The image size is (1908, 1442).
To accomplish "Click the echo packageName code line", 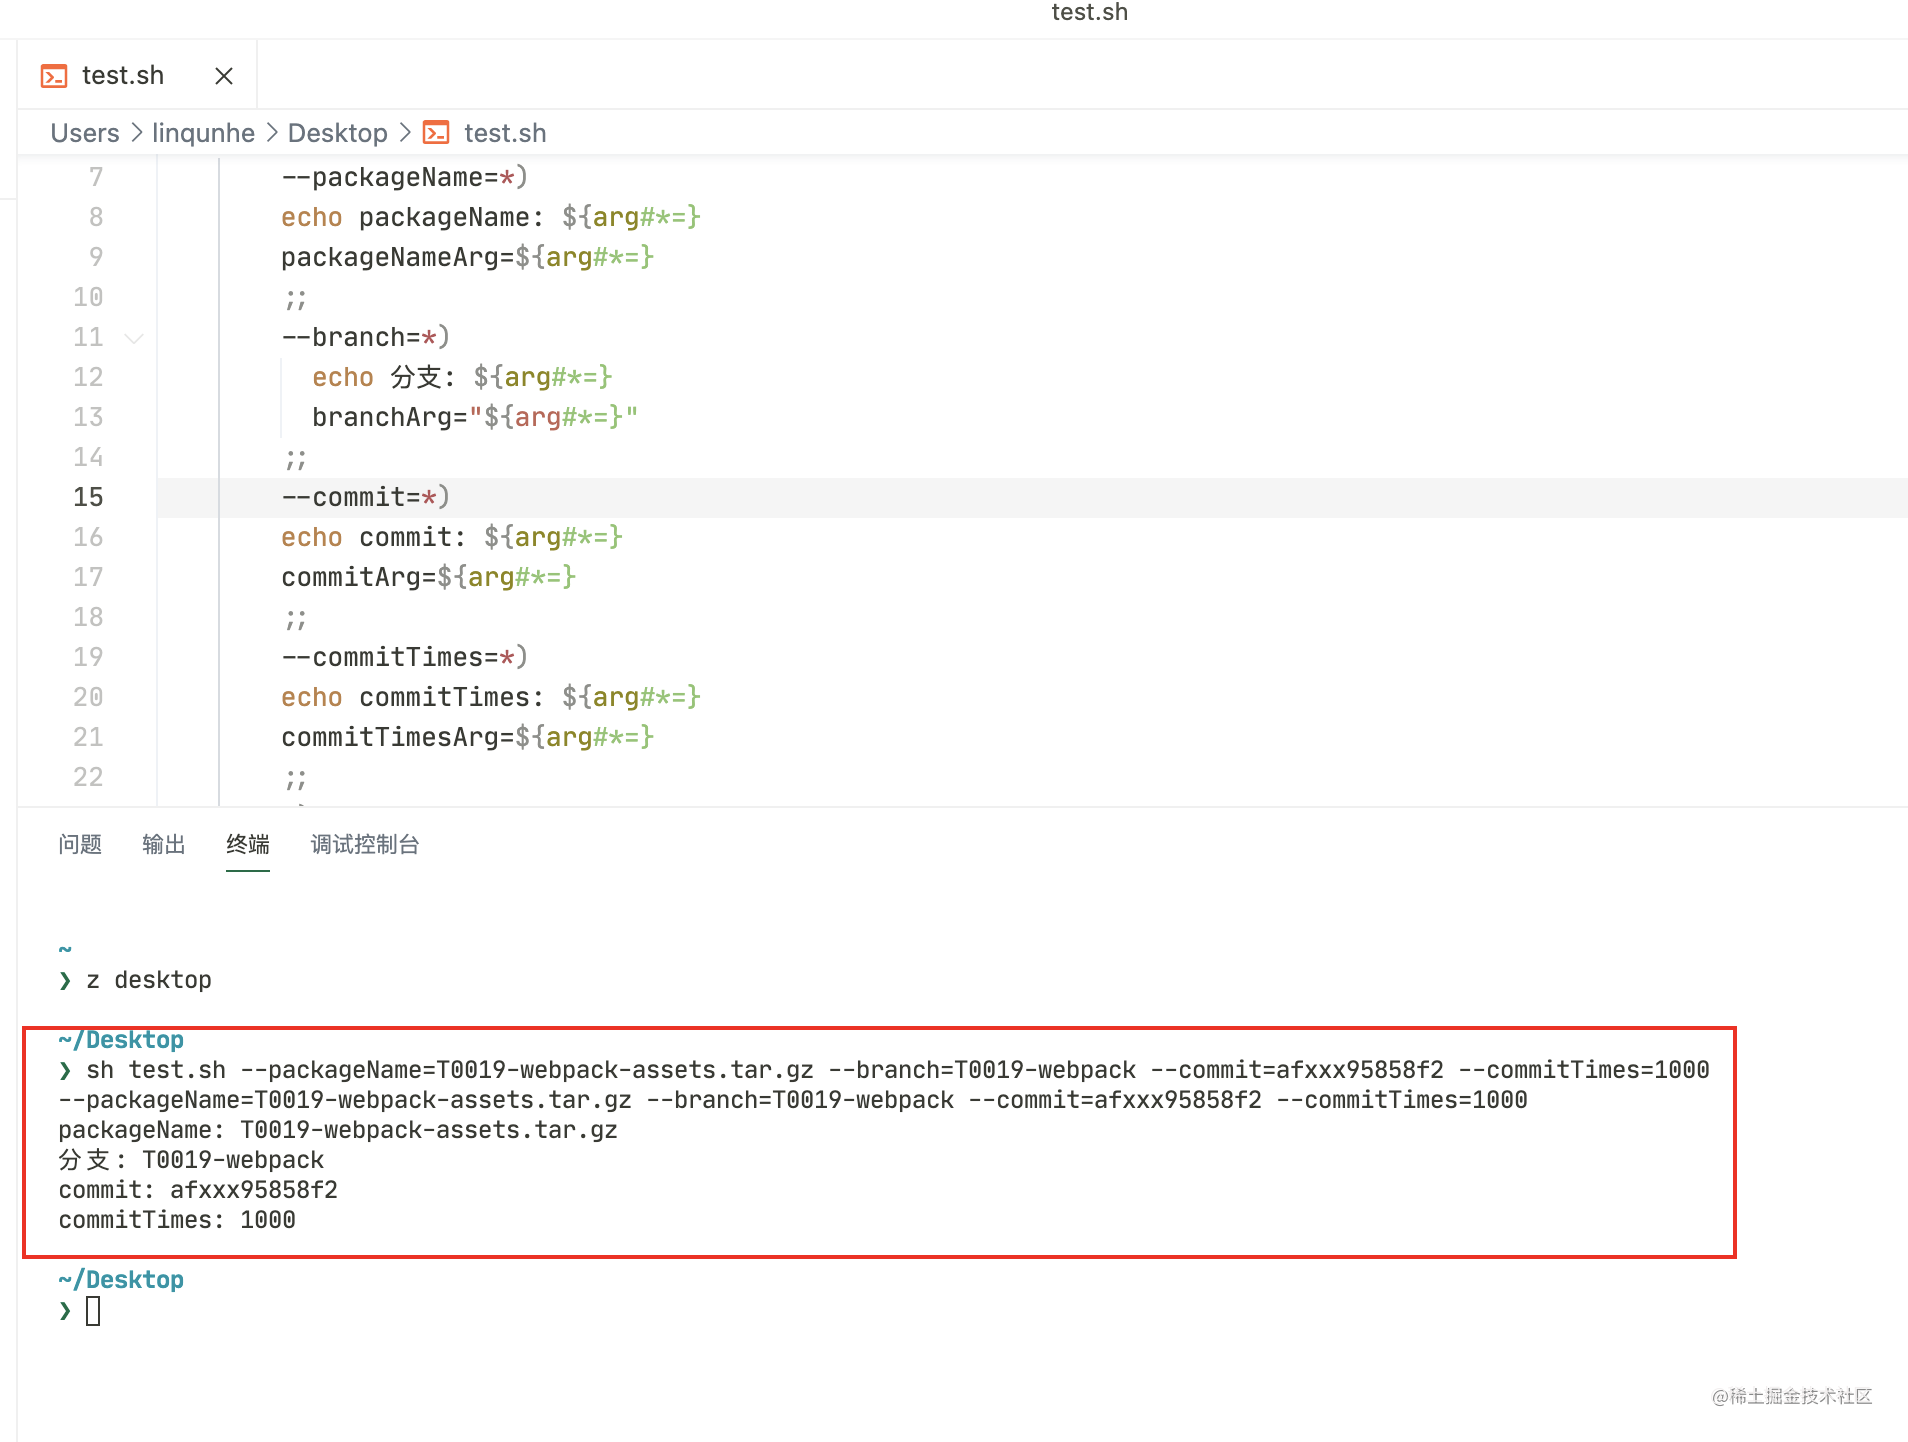I will pyautogui.click(x=491, y=217).
